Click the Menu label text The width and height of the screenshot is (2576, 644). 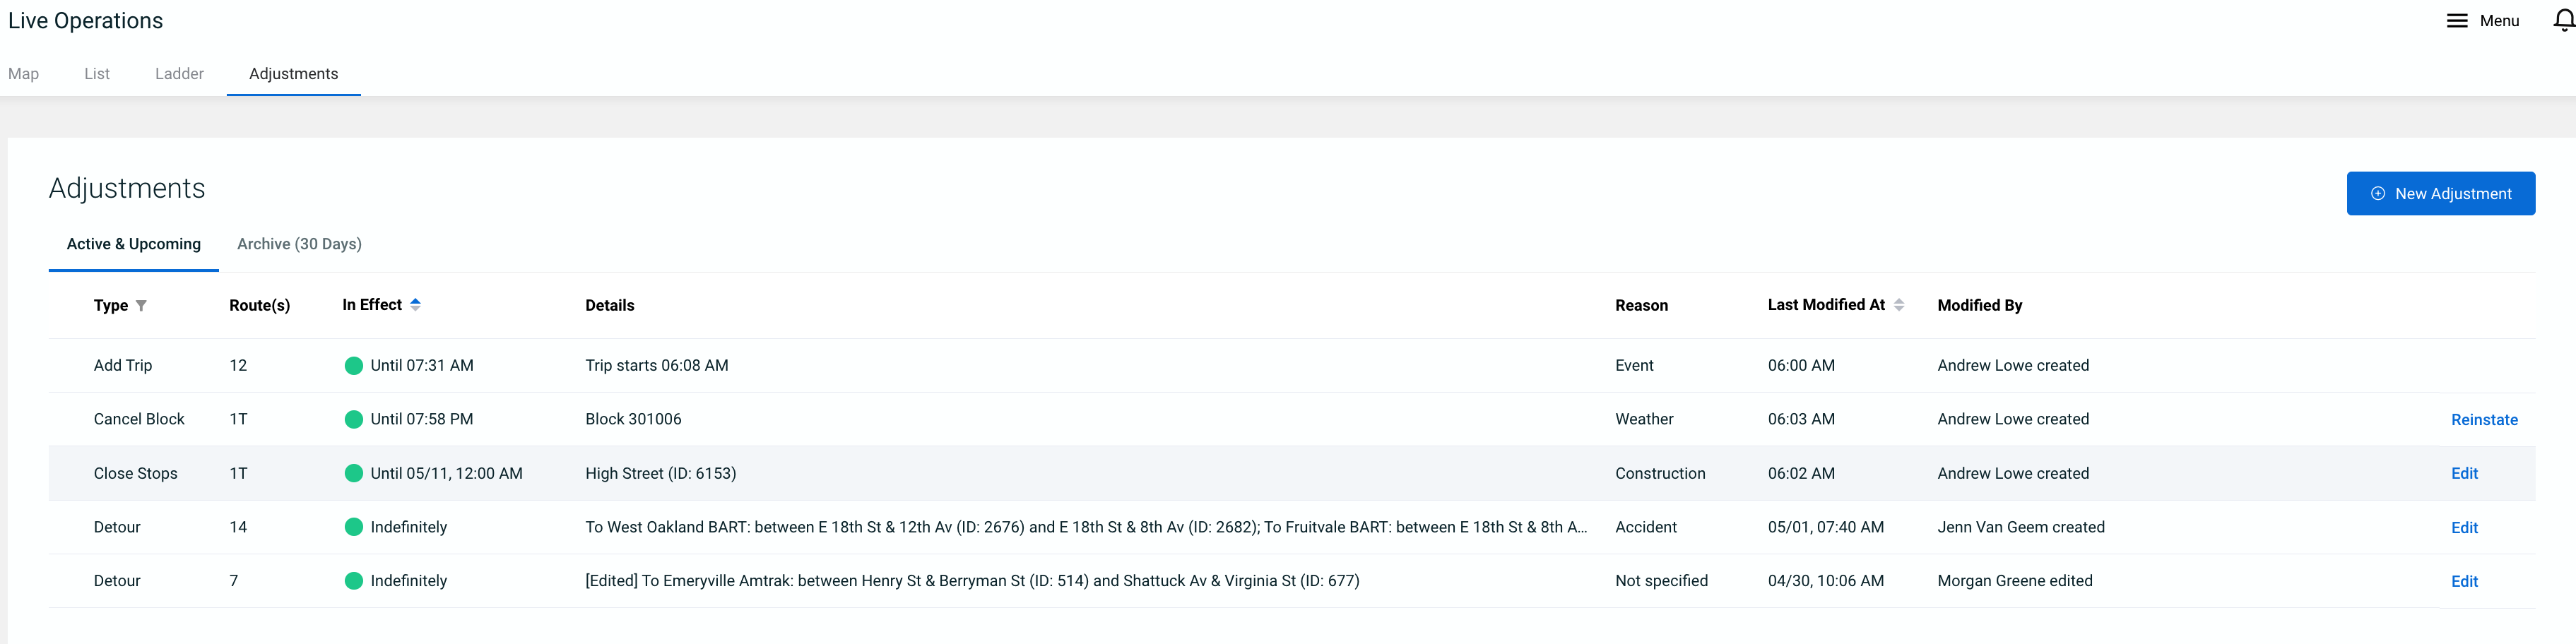click(2499, 21)
